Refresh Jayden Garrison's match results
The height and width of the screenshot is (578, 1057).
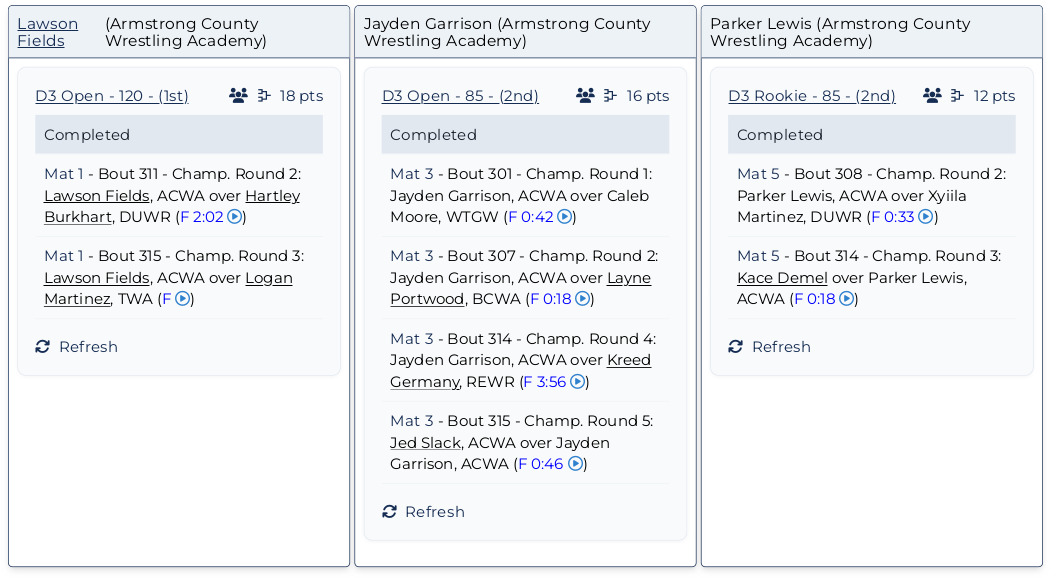click(423, 512)
